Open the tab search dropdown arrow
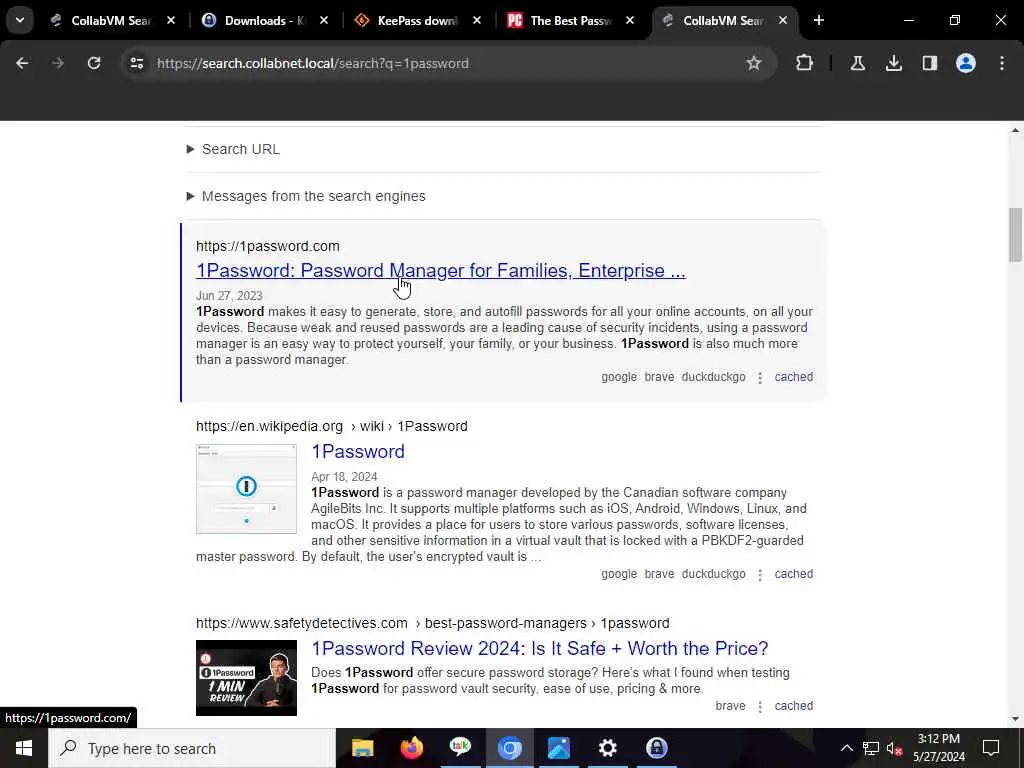Image resolution: width=1024 pixels, height=768 pixels. coord(20,20)
